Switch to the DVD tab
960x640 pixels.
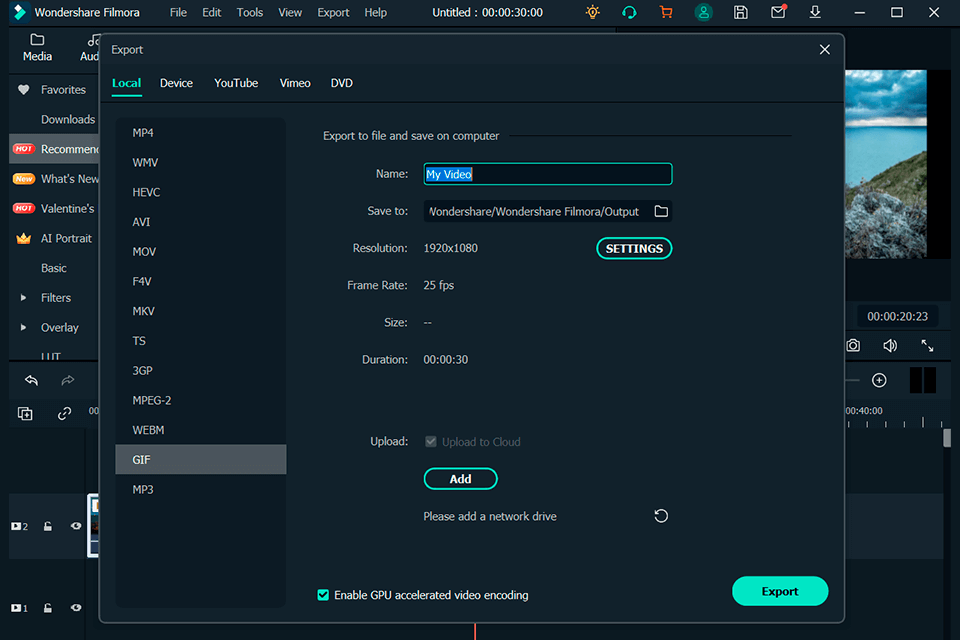(342, 83)
